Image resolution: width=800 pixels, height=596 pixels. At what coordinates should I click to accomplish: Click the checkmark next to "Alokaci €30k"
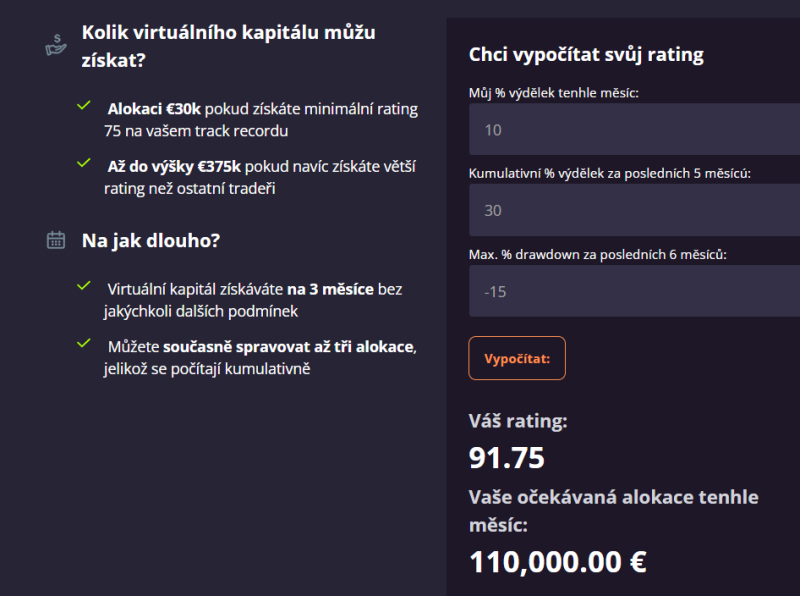click(x=83, y=104)
